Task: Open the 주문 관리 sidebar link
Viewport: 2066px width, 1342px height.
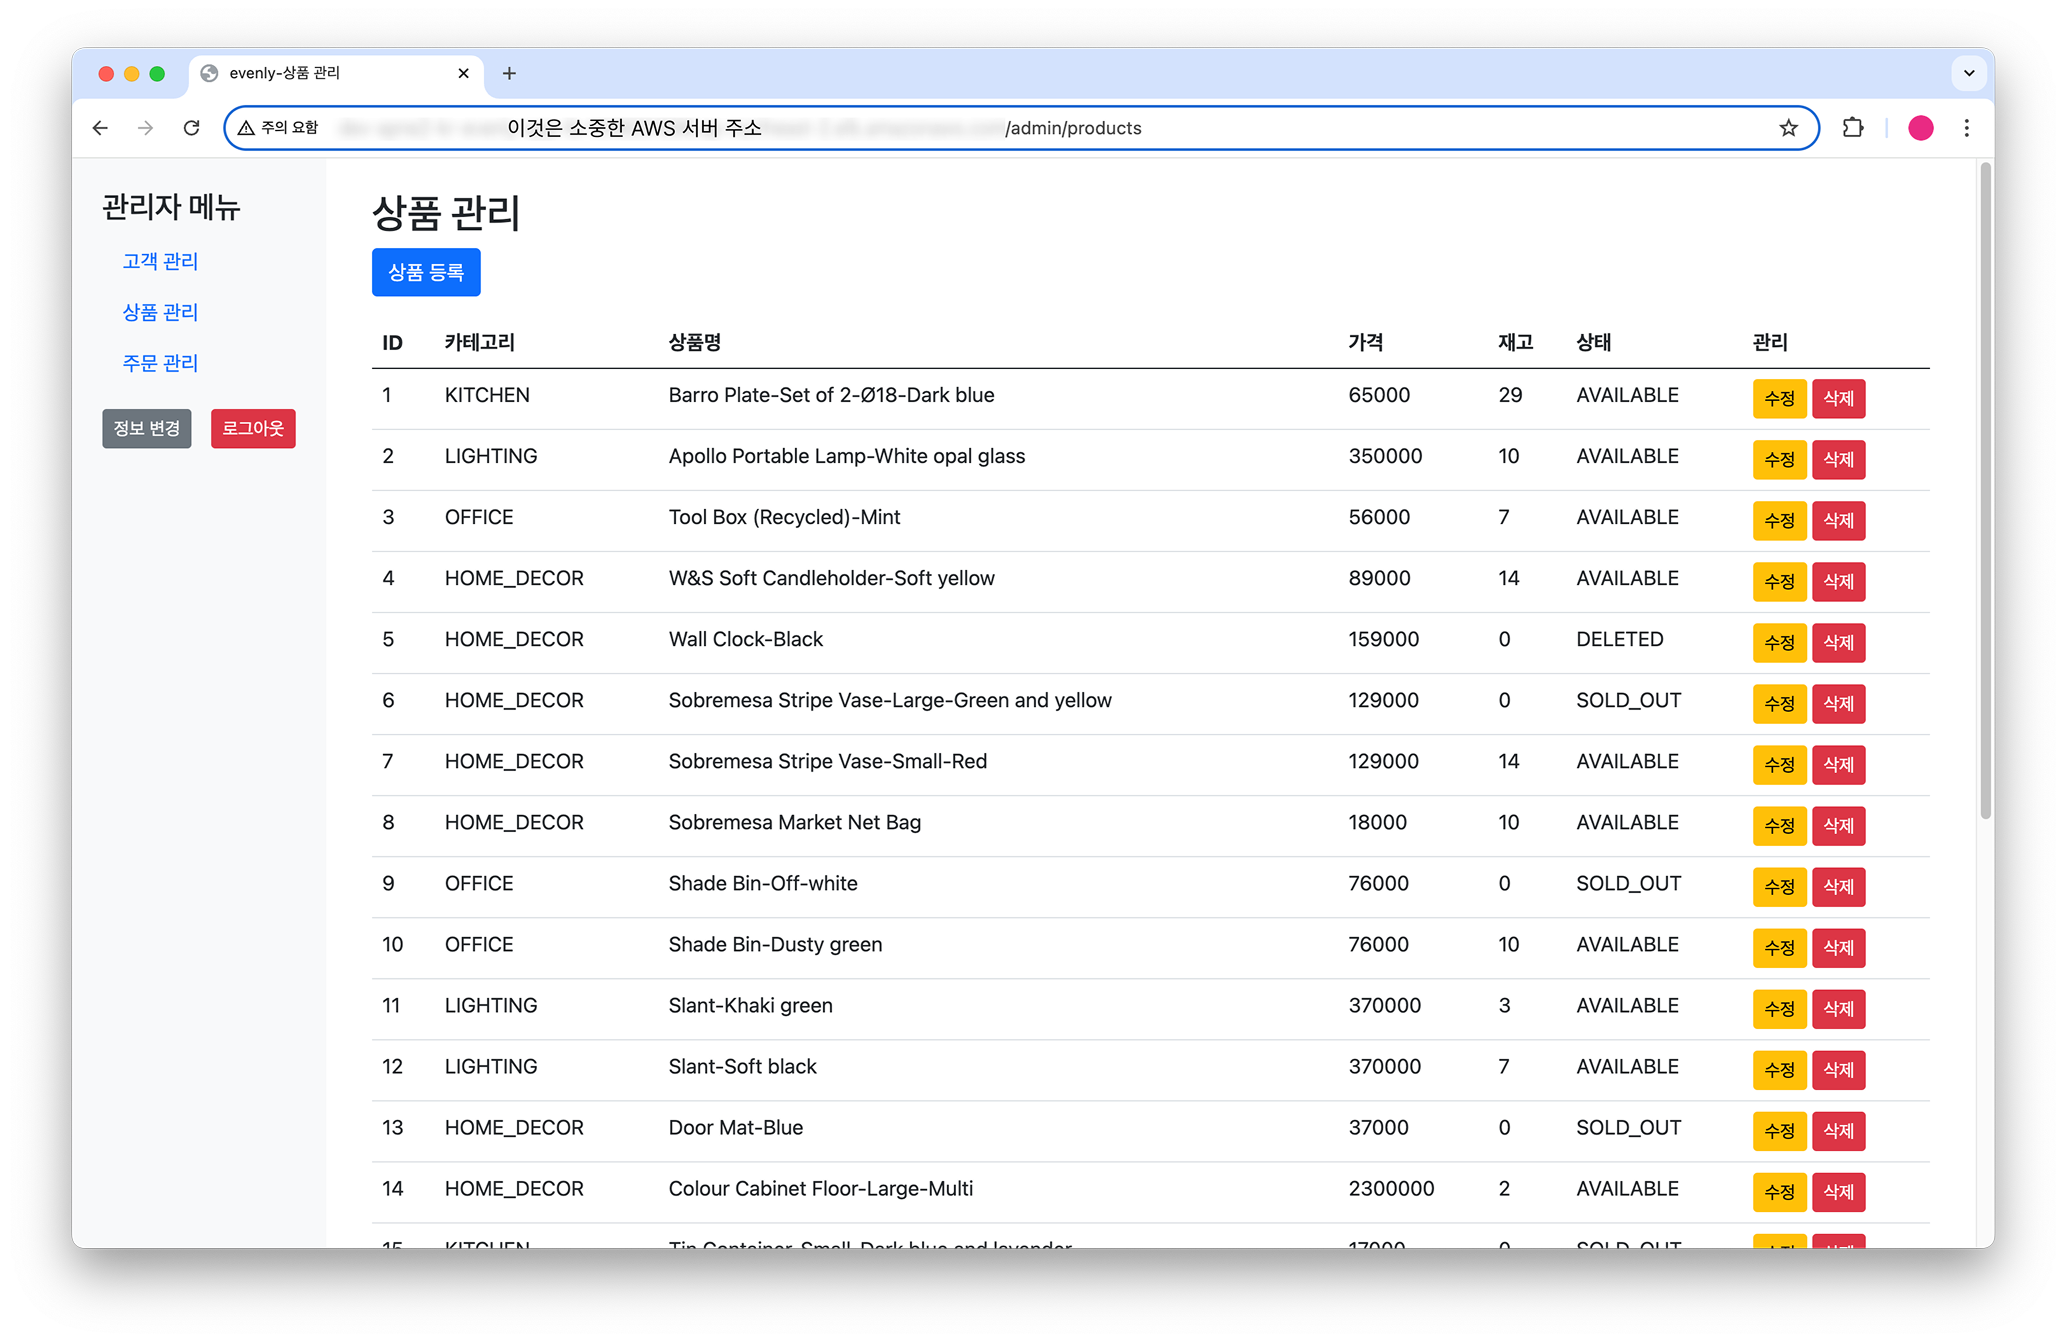Action: (160, 363)
